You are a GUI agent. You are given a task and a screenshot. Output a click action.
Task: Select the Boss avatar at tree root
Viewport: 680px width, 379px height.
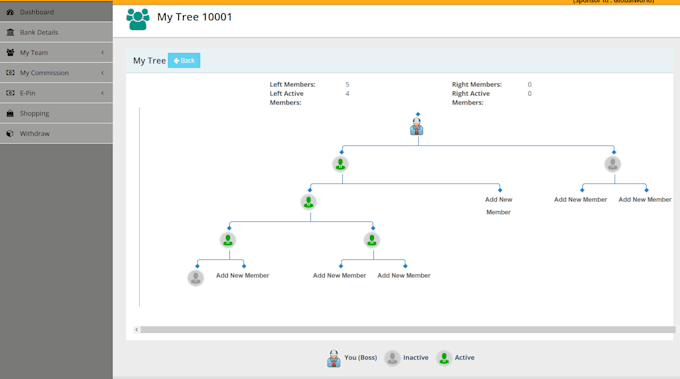tap(417, 127)
